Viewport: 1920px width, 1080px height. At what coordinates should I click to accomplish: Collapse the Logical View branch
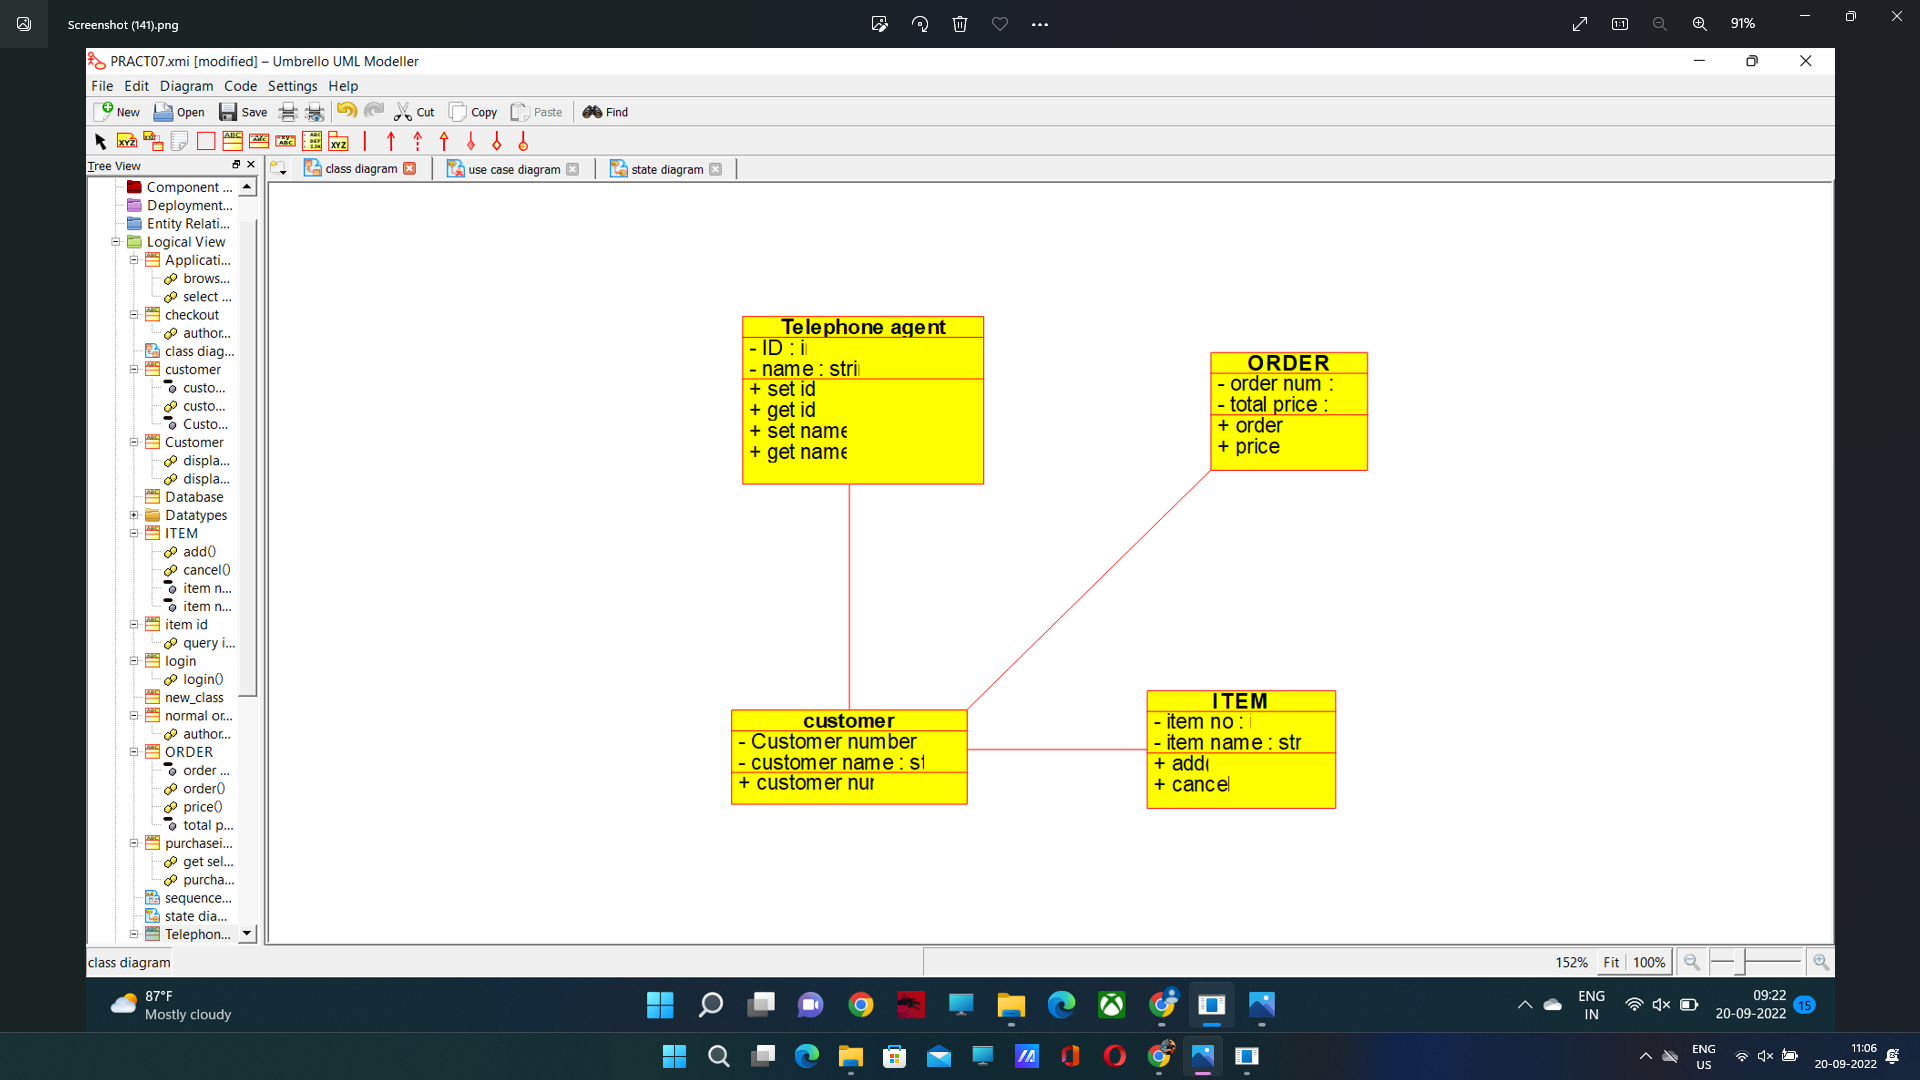pyautogui.click(x=115, y=242)
